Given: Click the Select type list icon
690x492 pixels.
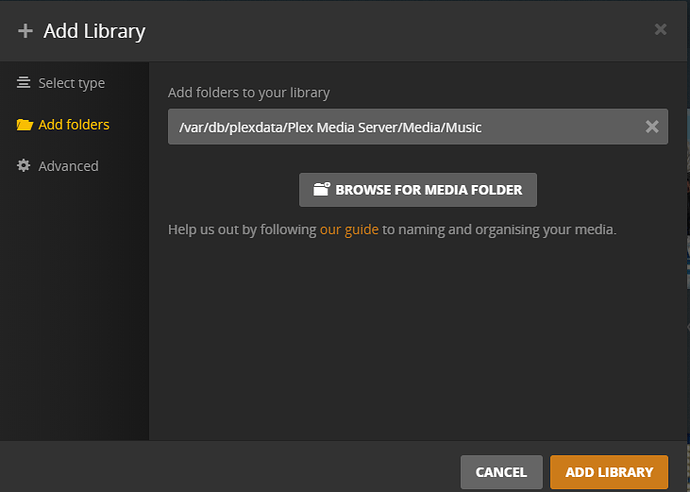Looking at the screenshot, I should coord(24,83).
